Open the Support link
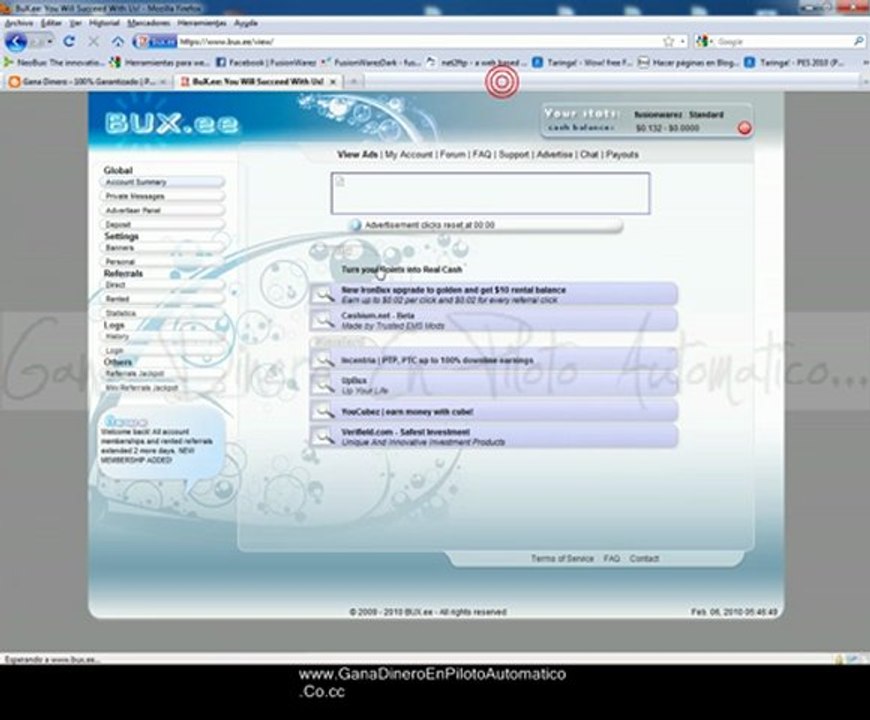Image resolution: width=870 pixels, height=720 pixels. point(514,154)
